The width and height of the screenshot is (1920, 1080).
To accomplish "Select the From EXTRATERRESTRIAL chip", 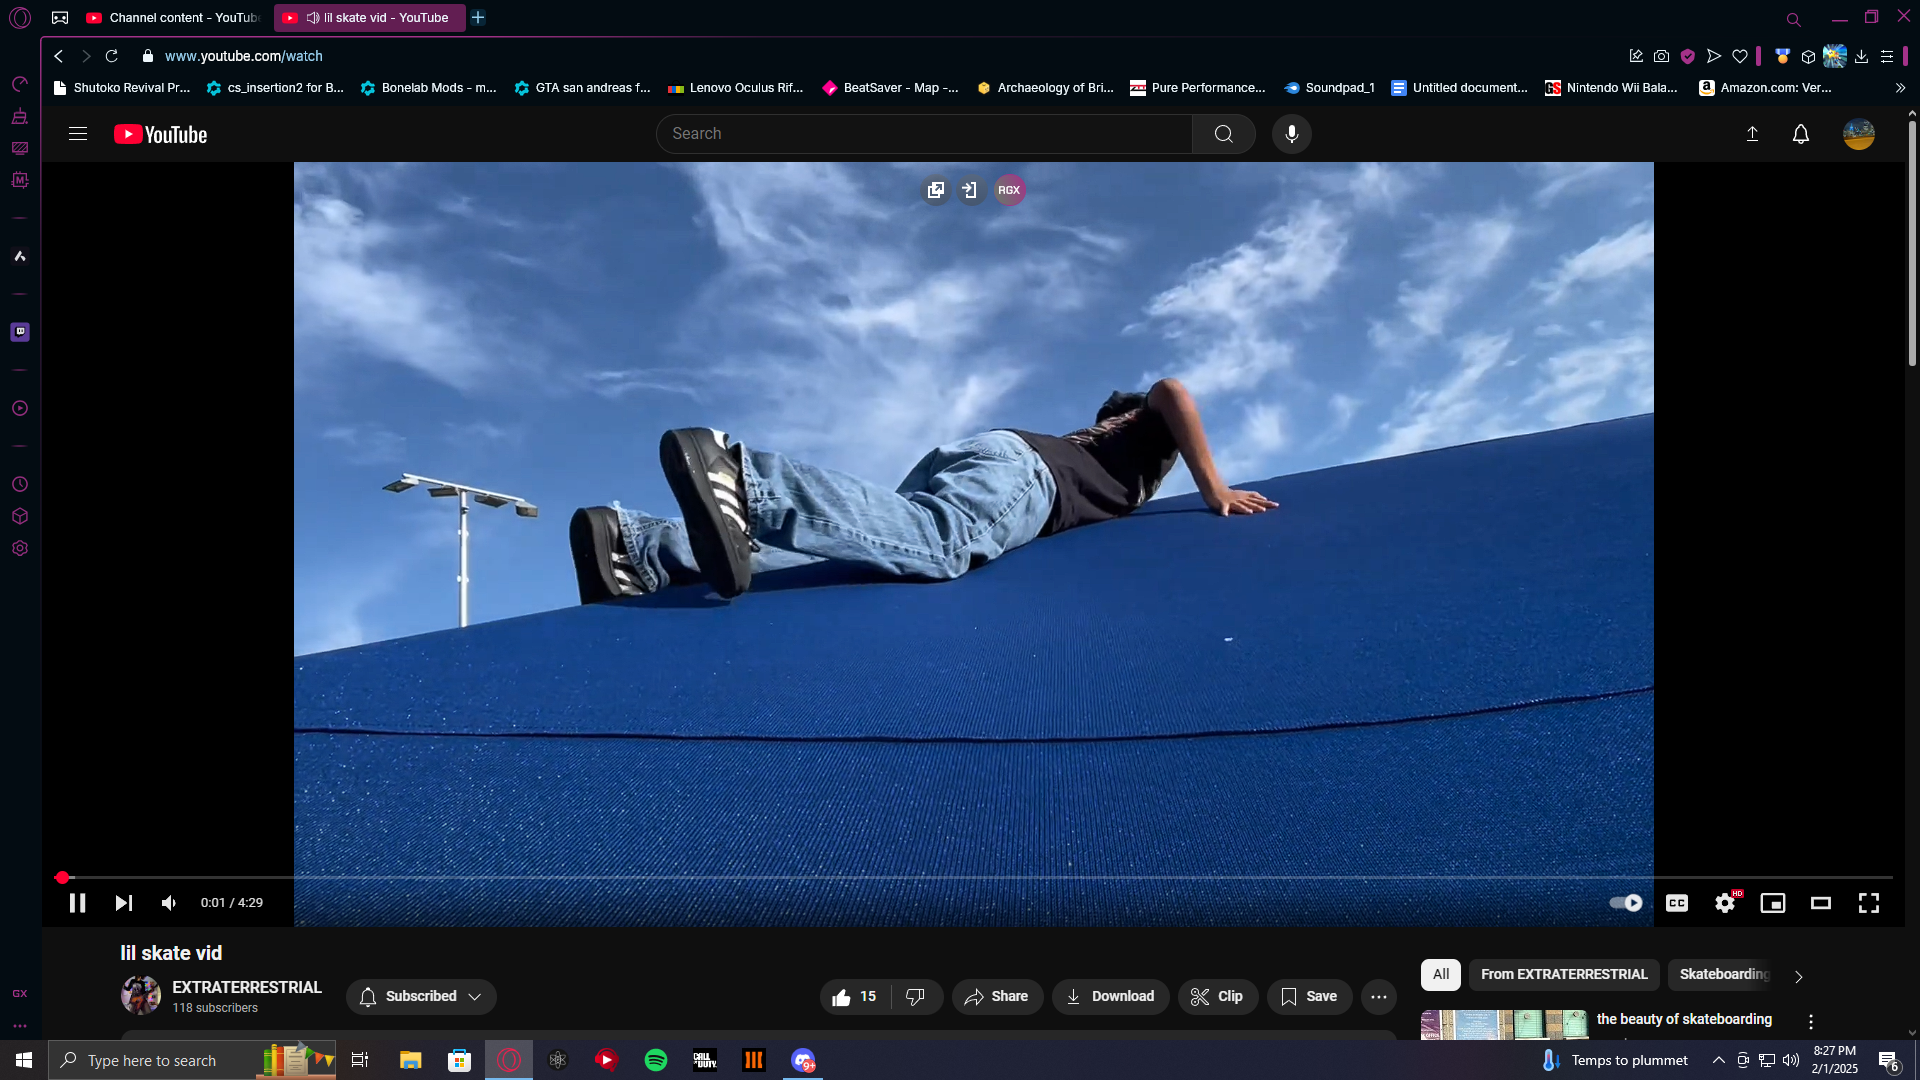I will [1563, 974].
